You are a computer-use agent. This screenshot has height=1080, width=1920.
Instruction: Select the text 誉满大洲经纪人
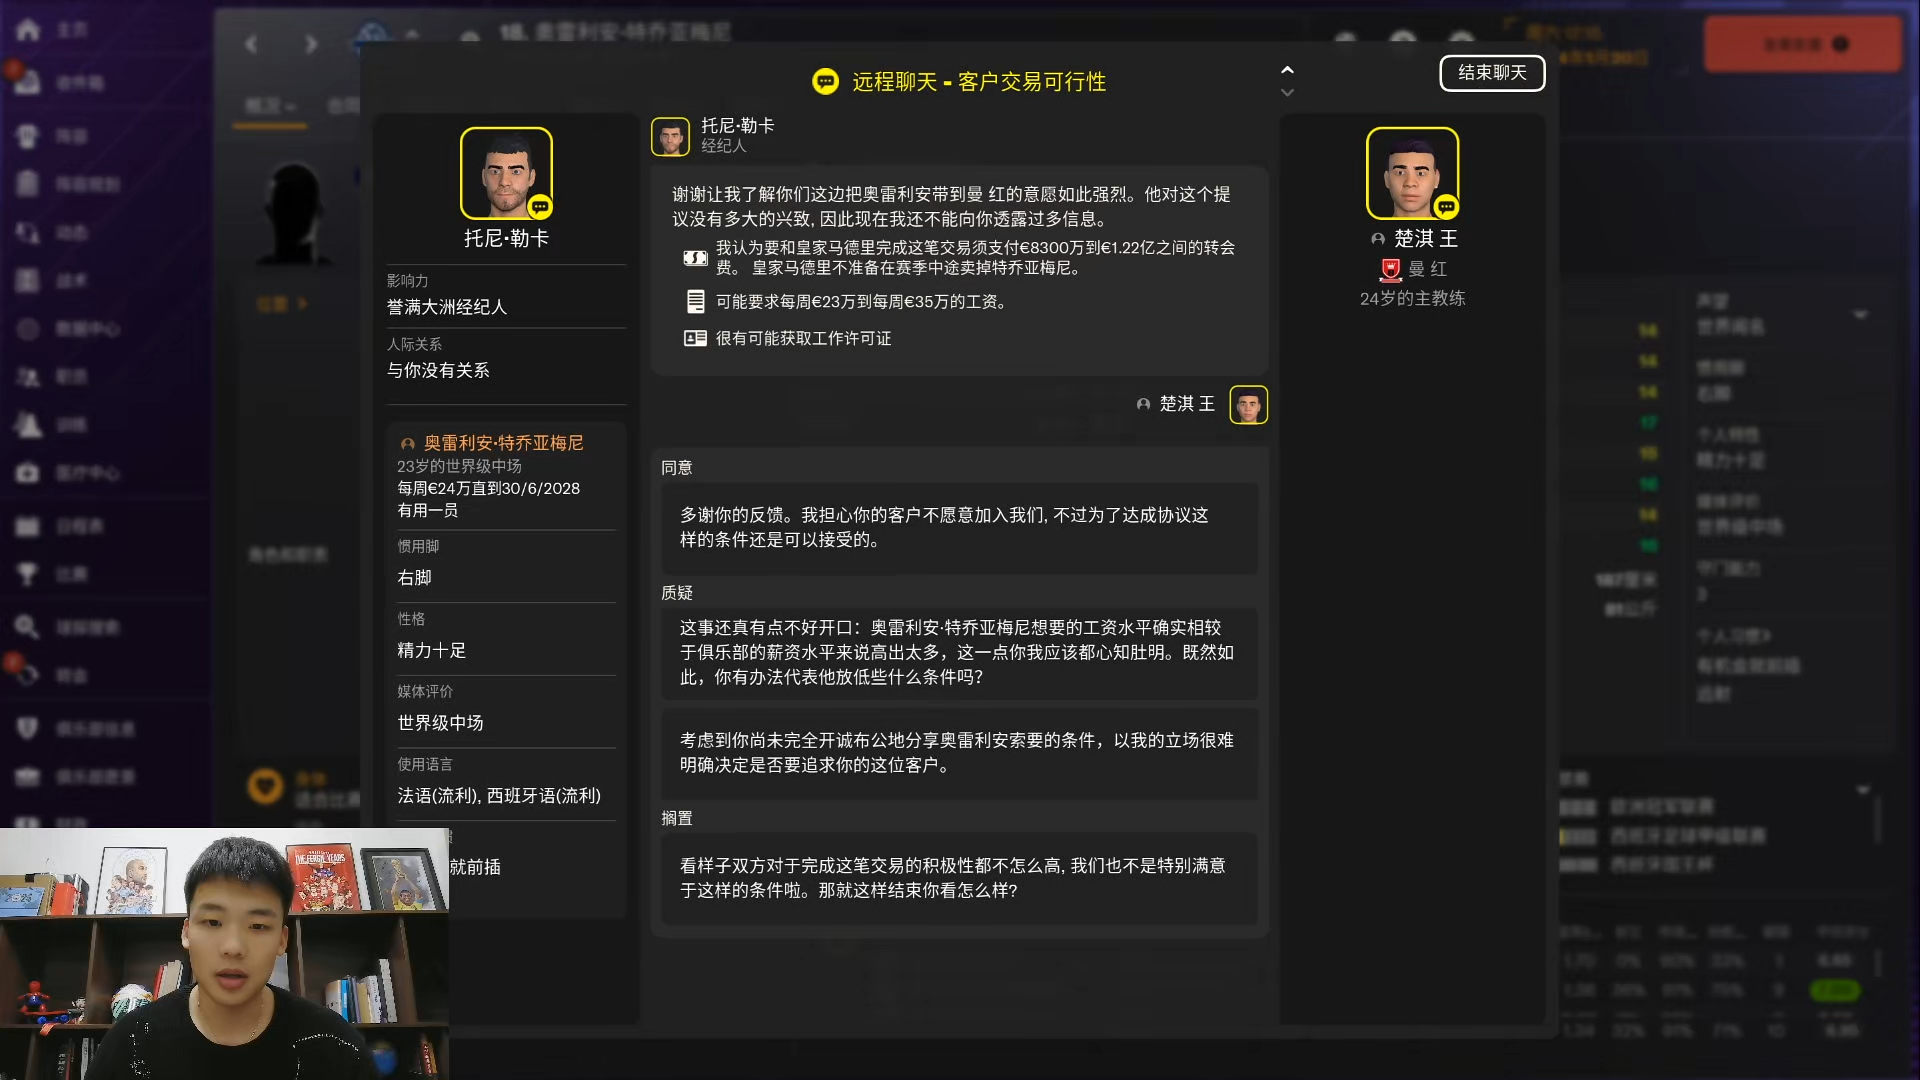pos(447,308)
